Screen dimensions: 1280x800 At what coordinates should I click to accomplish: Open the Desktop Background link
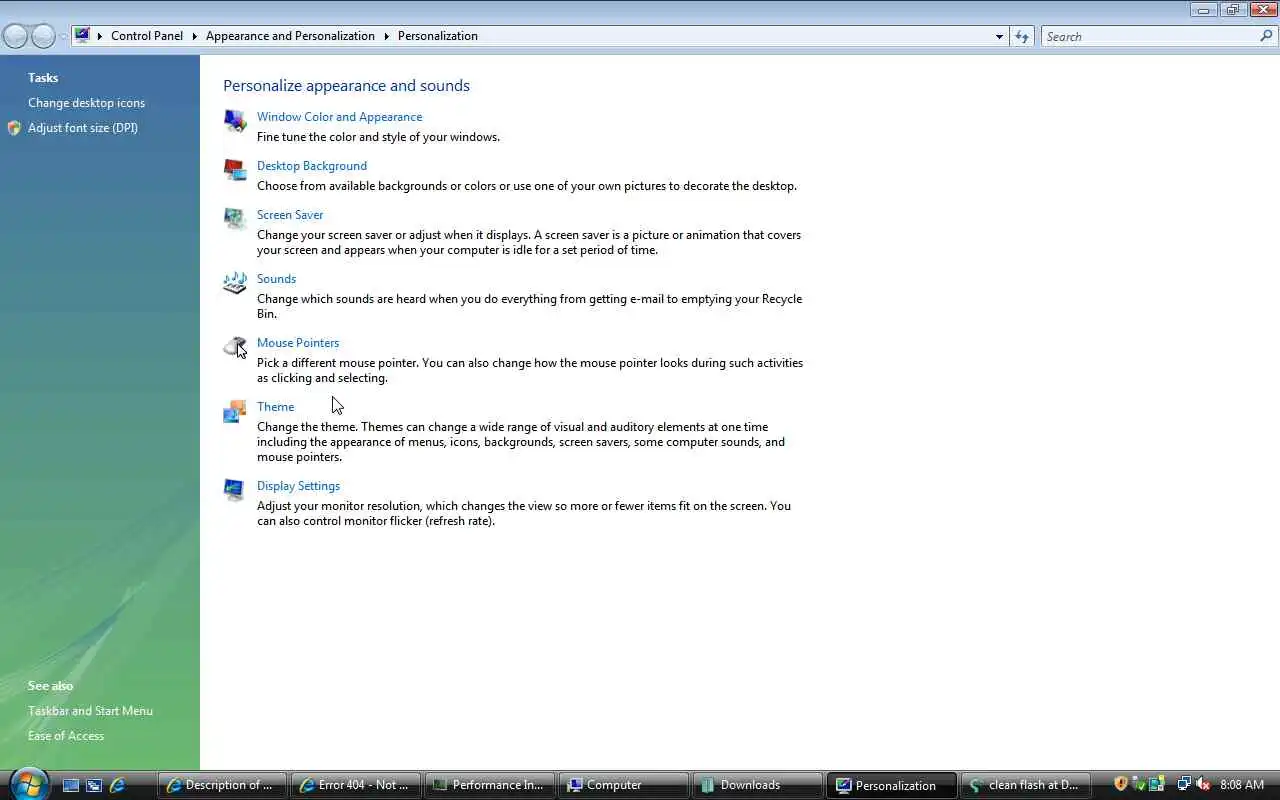click(312, 166)
